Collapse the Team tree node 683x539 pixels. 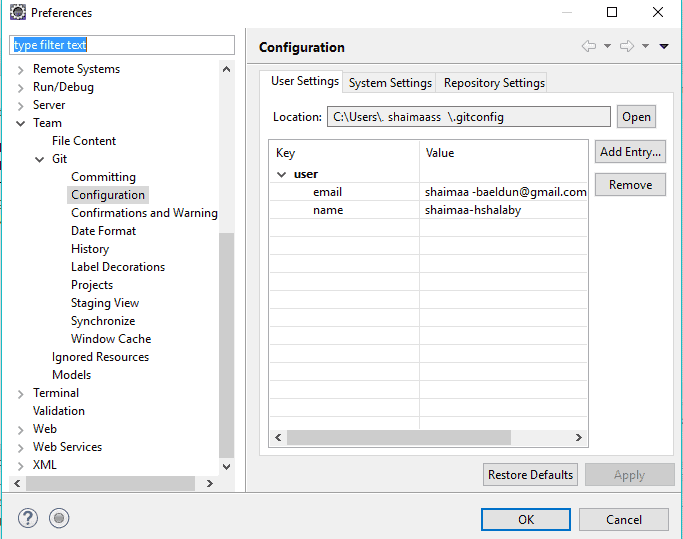tap(22, 123)
